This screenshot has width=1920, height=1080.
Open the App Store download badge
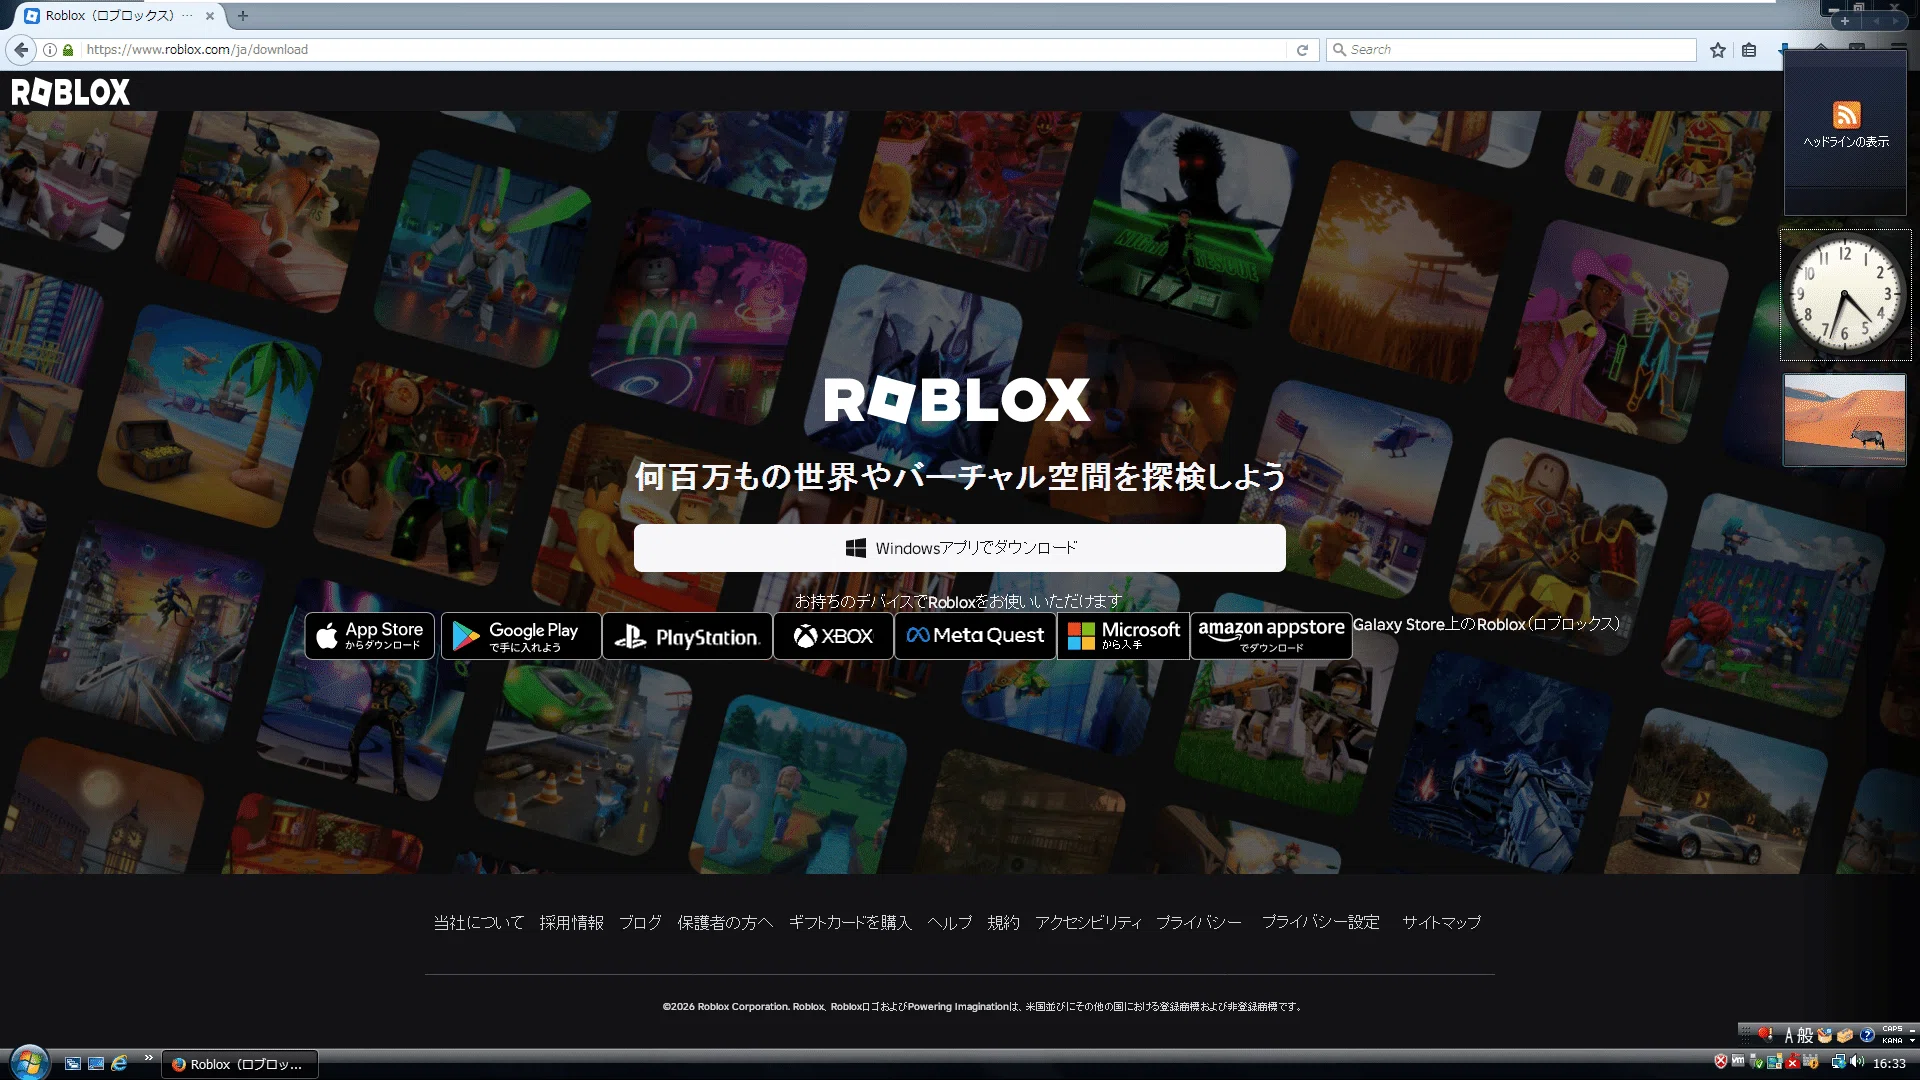coord(369,636)
